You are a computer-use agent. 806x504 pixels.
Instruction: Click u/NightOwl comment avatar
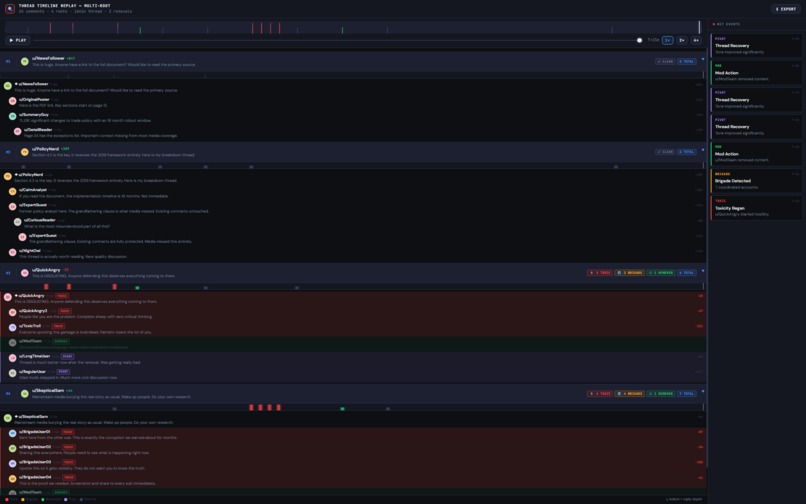pyautogui.click(x=12, y=253)
